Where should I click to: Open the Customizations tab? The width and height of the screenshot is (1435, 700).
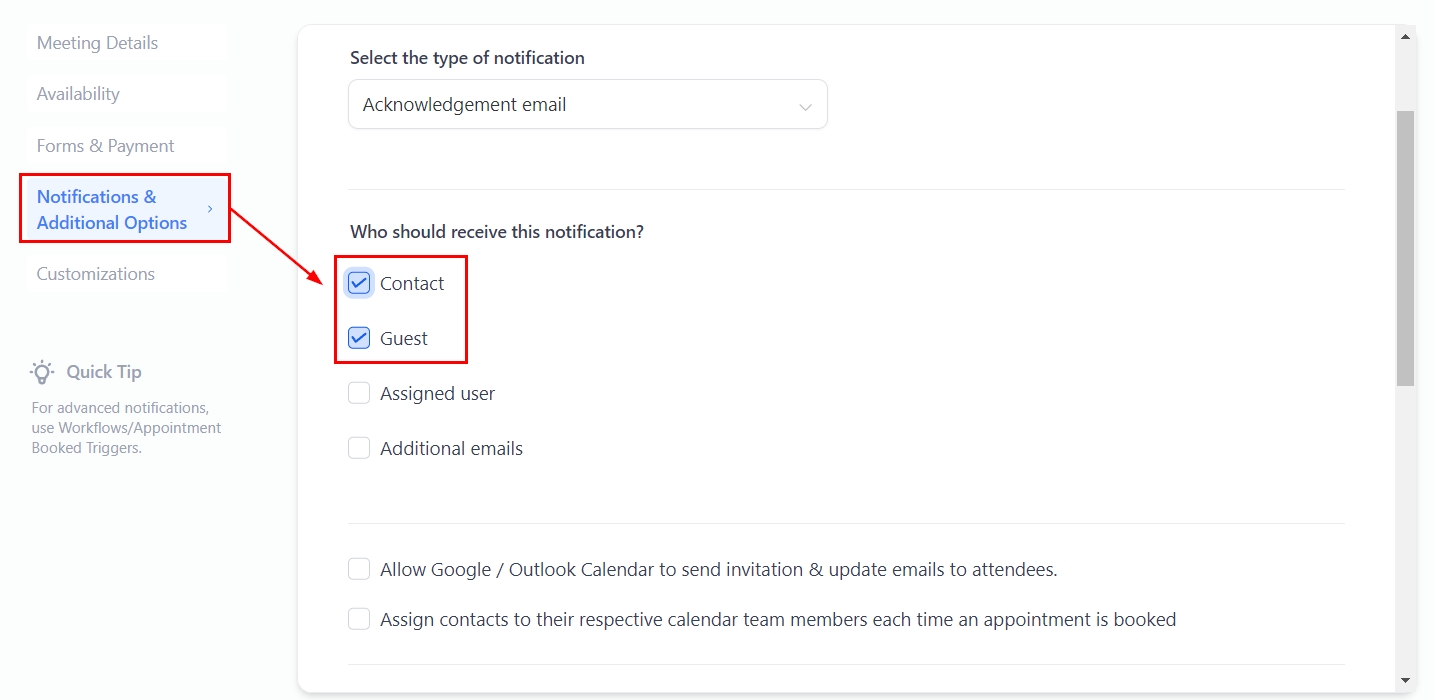[95, 274]
